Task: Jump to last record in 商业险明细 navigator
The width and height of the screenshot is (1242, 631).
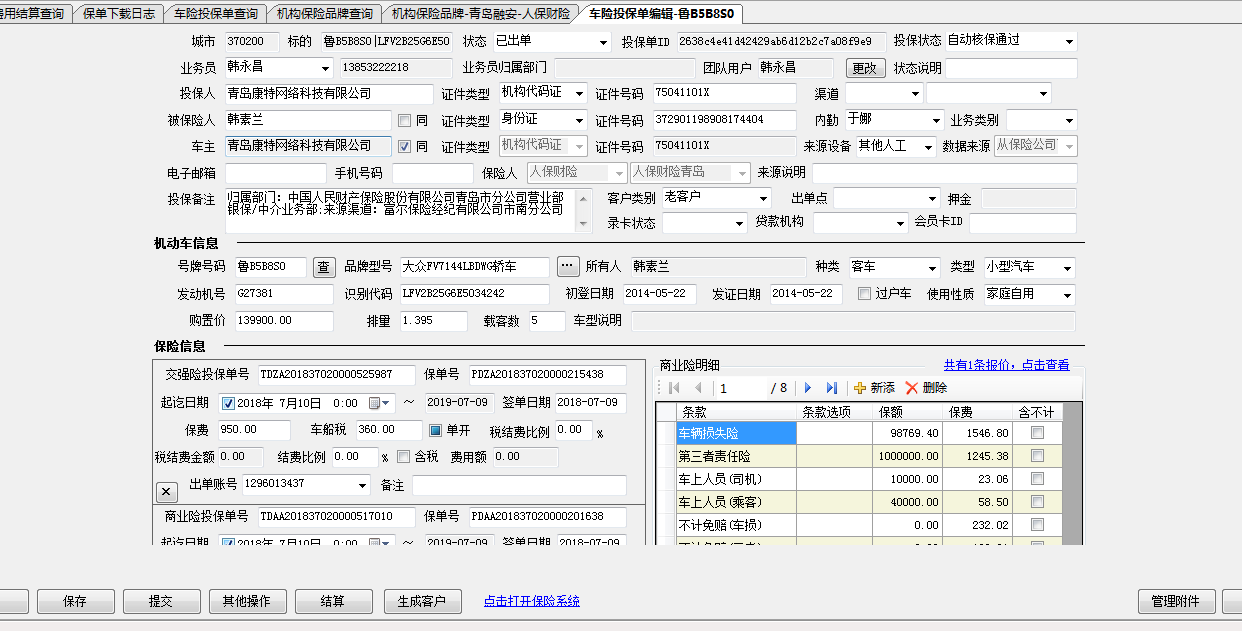Action: (x=831, y=388)
